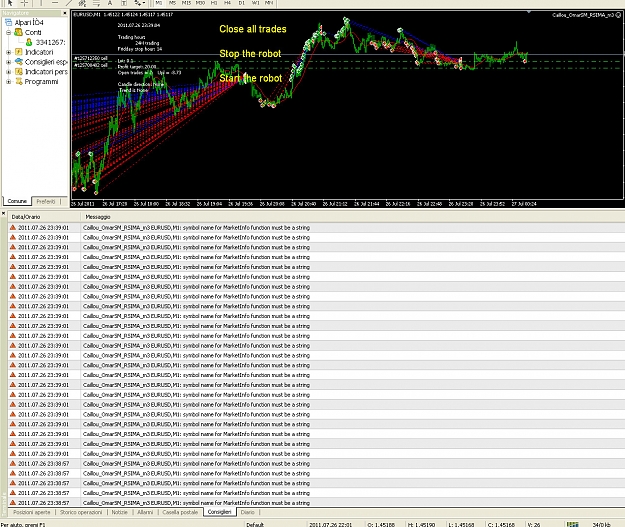Open the Comune tab in Navigator

[x=17, y=201]
